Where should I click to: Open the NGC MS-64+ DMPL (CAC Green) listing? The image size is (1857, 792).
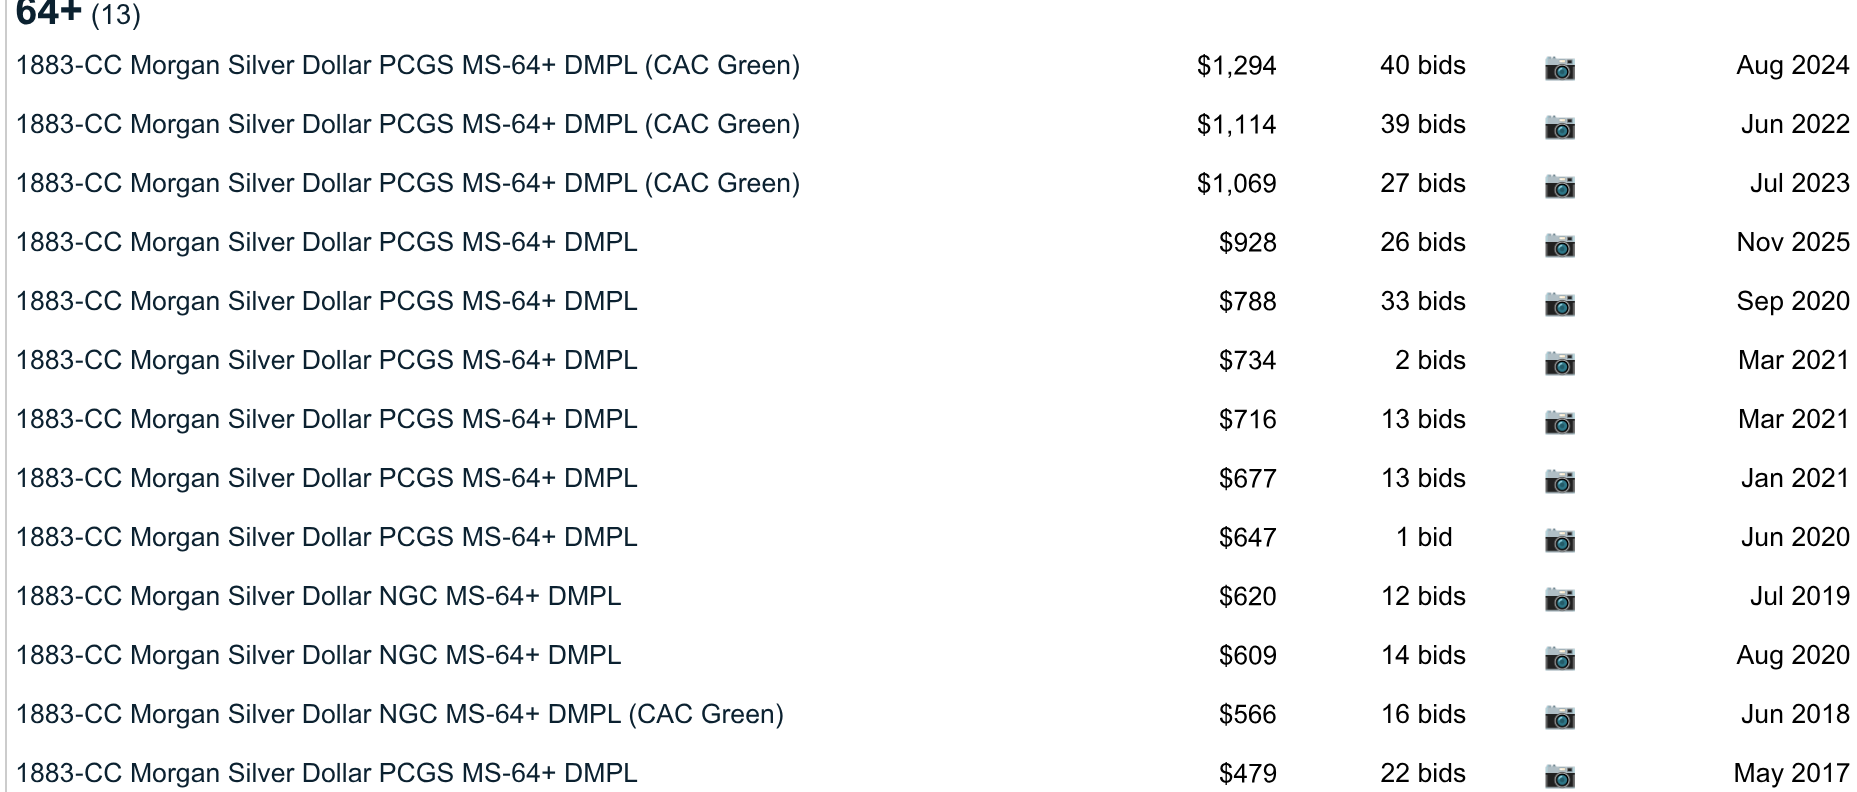[x=400, y=715]
